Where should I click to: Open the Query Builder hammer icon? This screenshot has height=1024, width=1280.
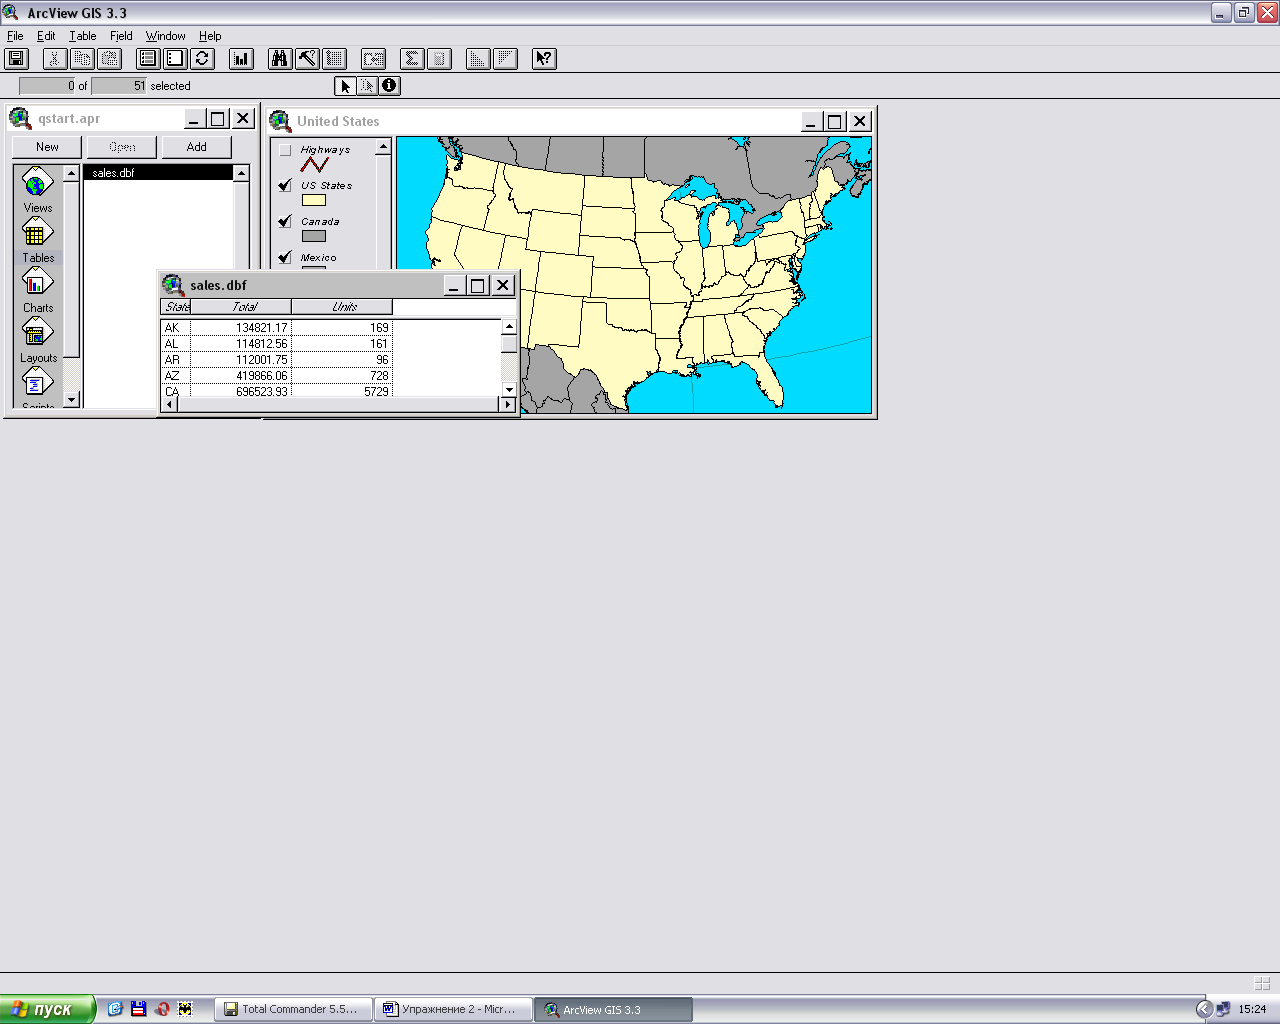point(307,58)
